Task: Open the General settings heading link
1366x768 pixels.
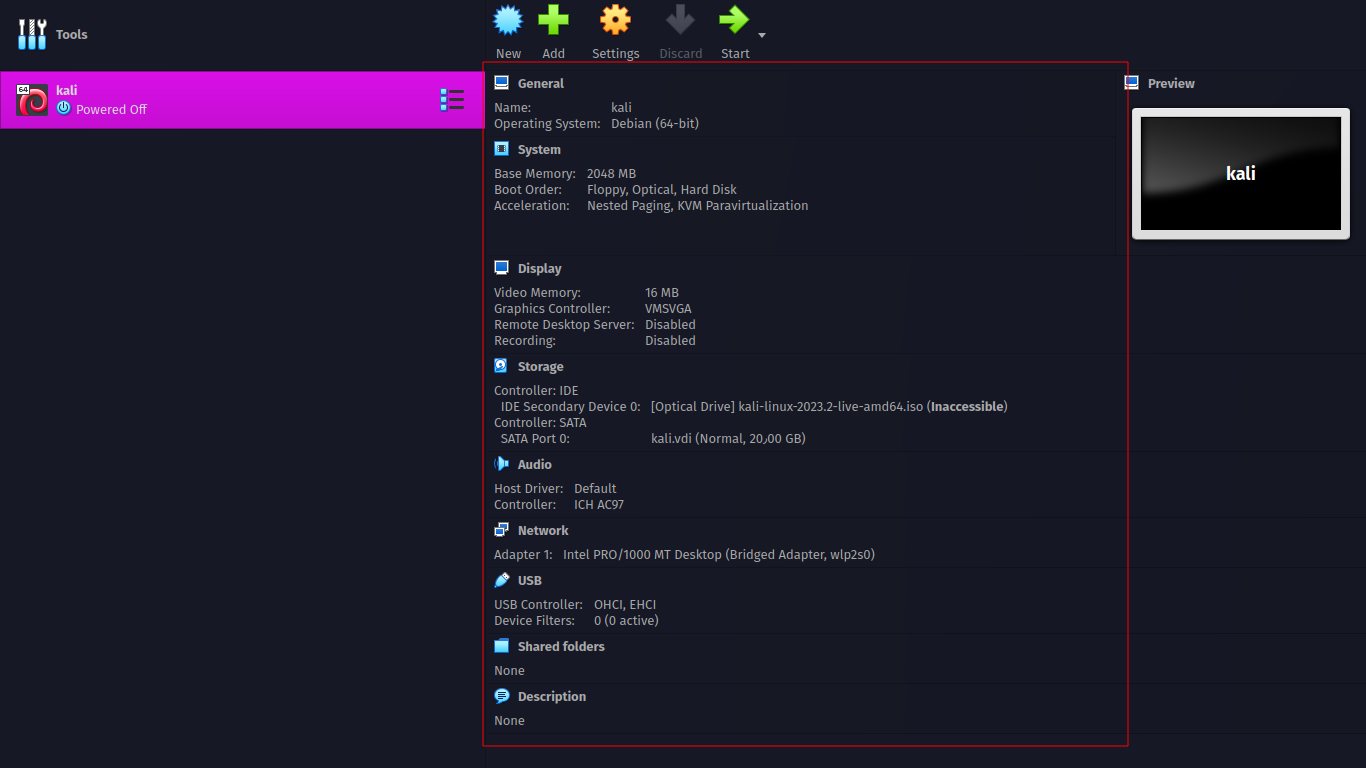Action: [x=541, y=84]
